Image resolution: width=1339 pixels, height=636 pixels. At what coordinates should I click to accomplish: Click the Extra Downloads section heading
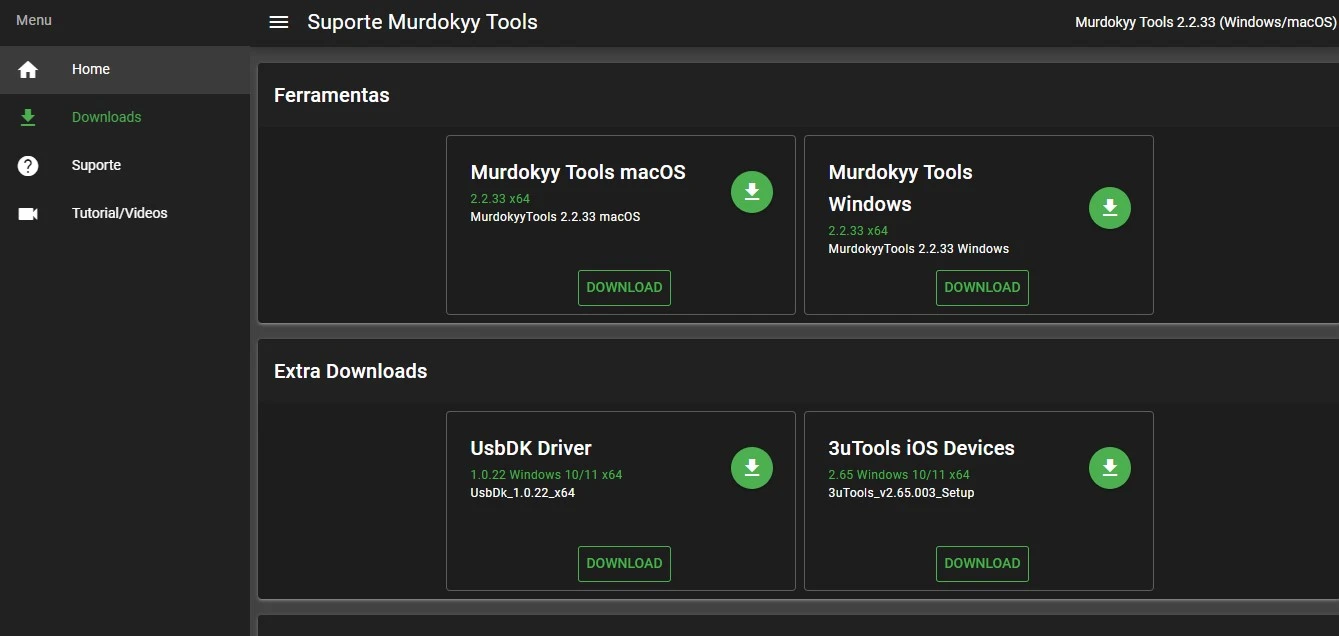pos(350,372)
